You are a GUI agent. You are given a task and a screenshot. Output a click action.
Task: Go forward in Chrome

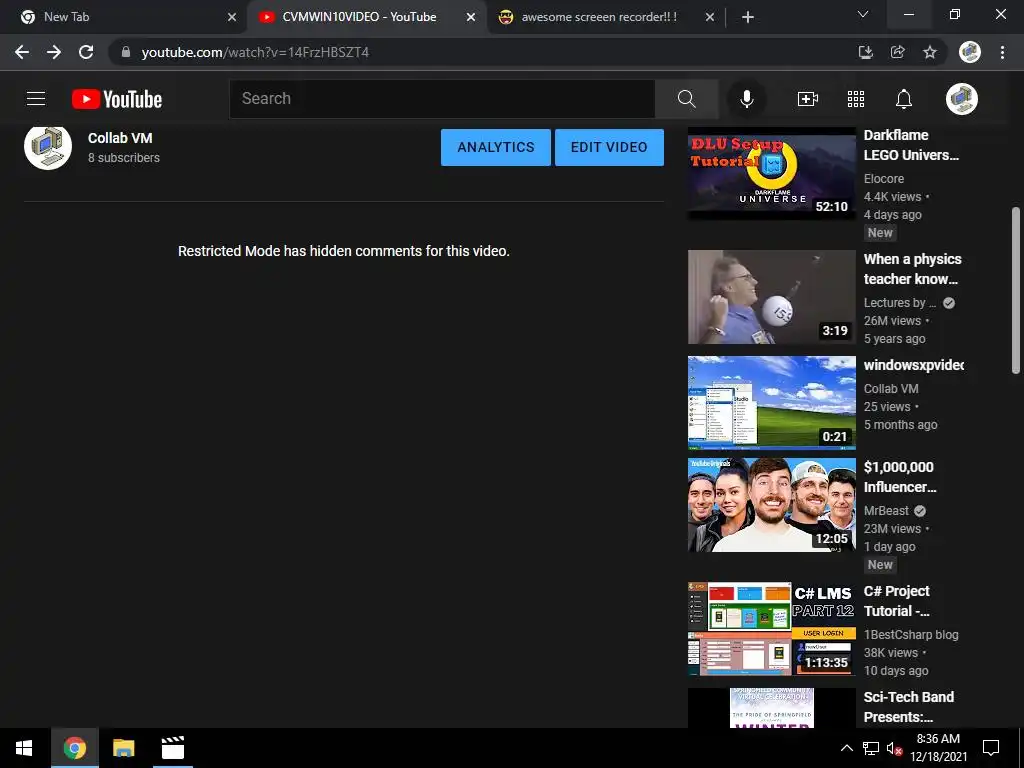point(54,52)
